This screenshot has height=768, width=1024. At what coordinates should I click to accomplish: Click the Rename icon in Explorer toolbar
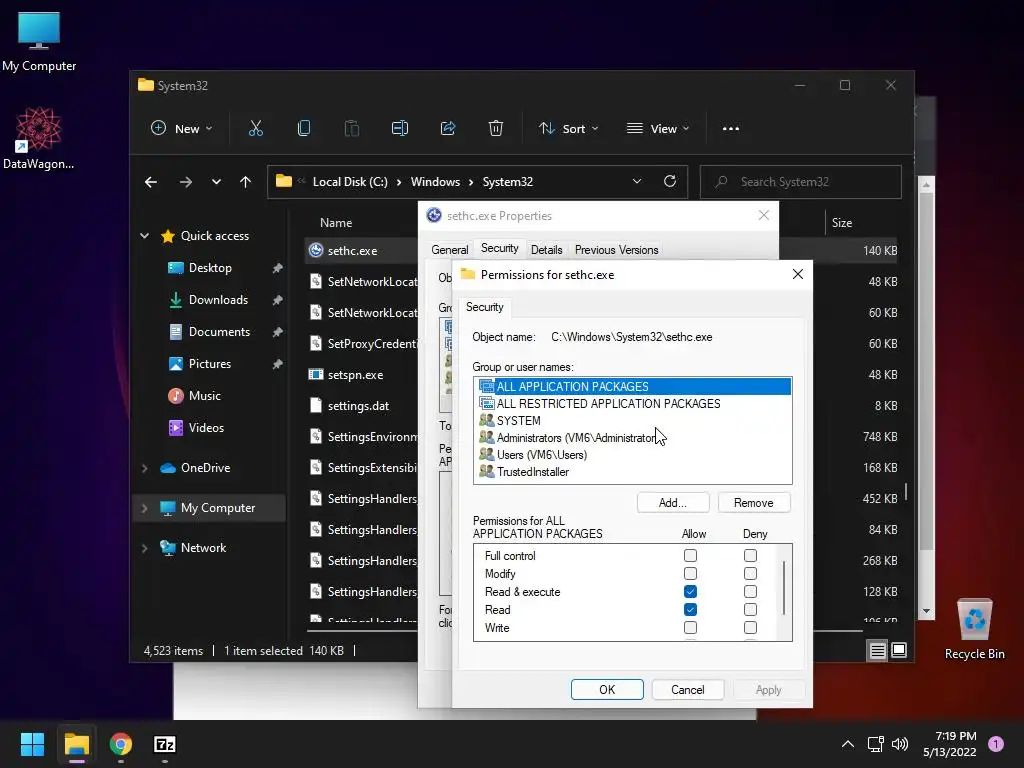coord(400,129)
